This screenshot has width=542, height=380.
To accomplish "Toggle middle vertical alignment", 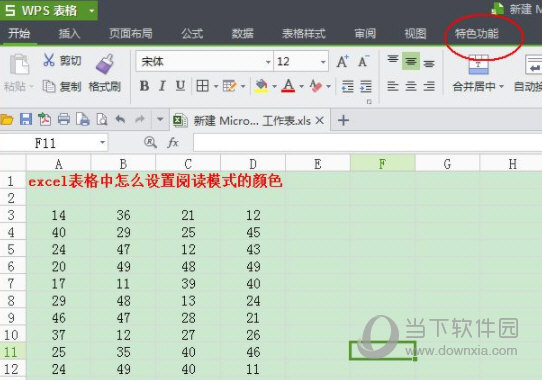I will (x=411, y=62).
